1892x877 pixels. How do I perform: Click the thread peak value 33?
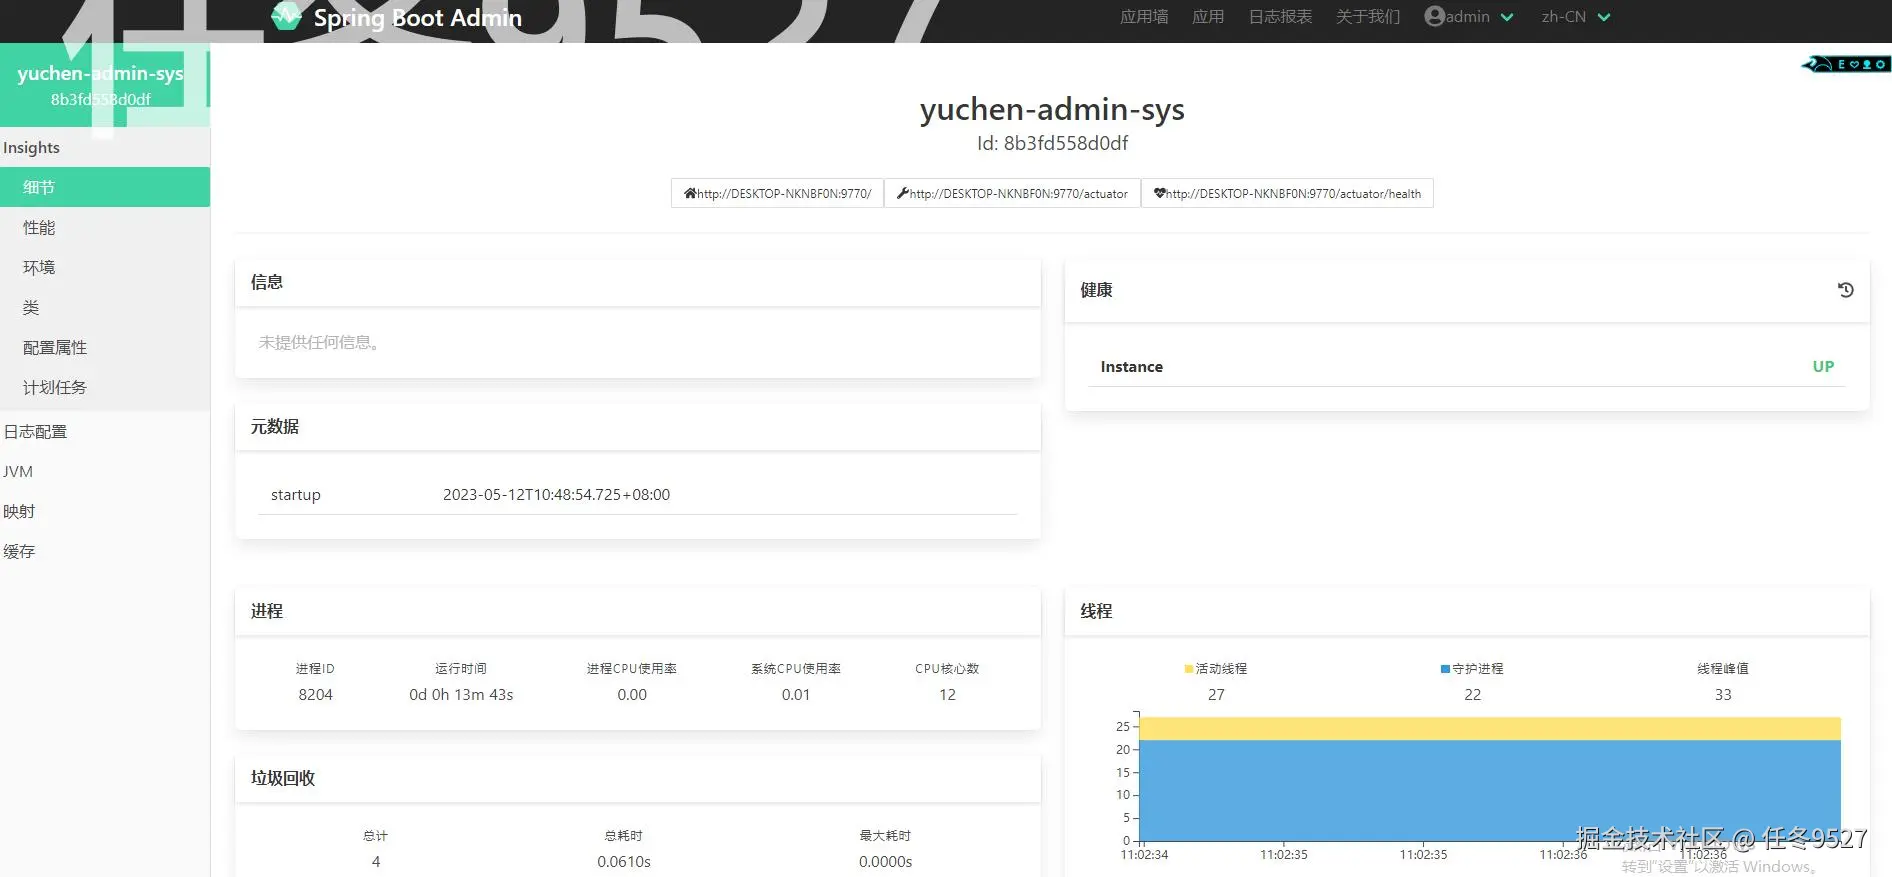[x=1723, y=694]
